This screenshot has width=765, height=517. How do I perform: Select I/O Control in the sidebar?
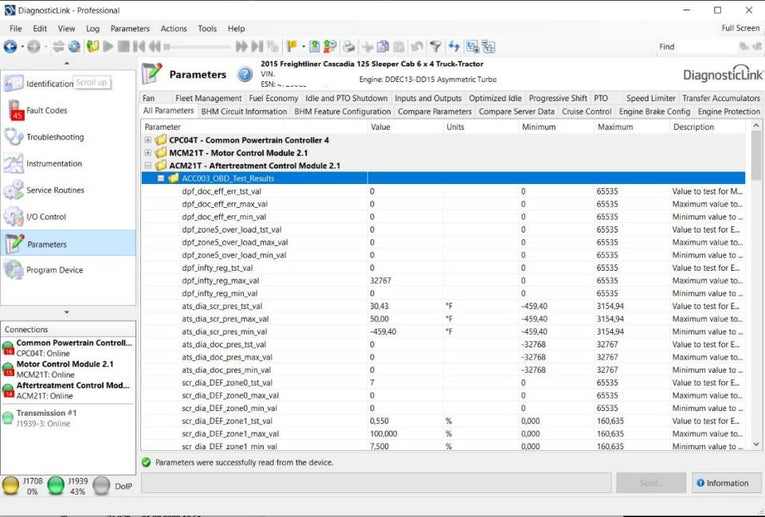click(x=46, y=216)
